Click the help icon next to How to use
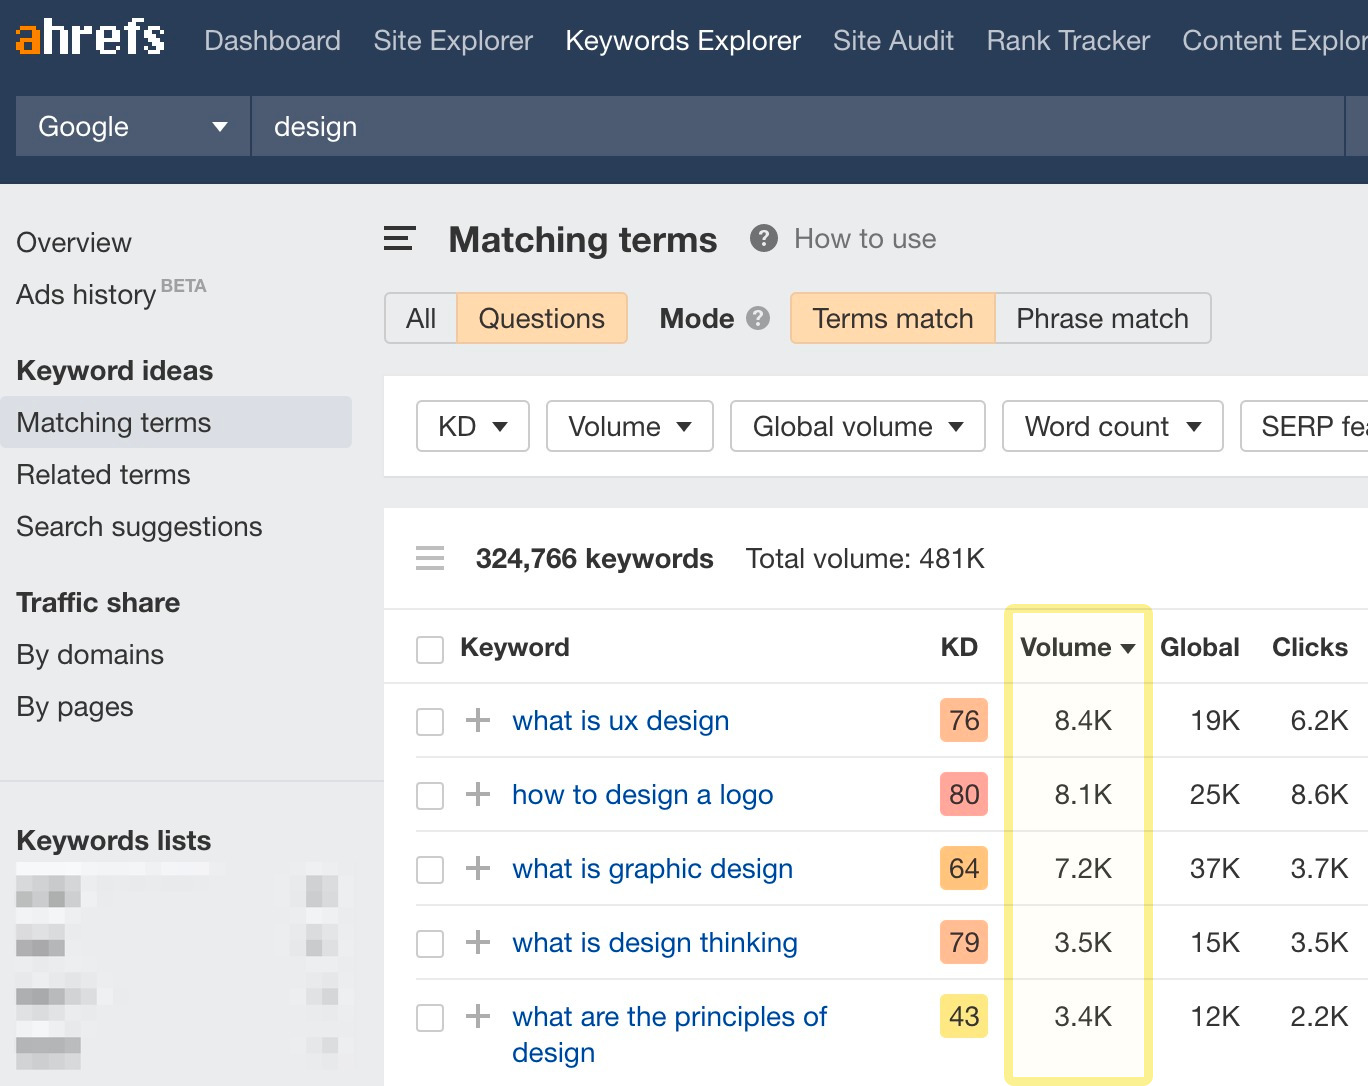Viewport: 1368px width, 1086px height. 763,238
